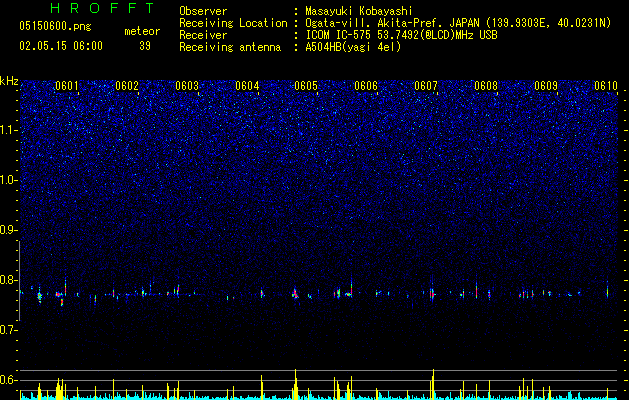Click the Receiving antenna label

tap(230, 47)
